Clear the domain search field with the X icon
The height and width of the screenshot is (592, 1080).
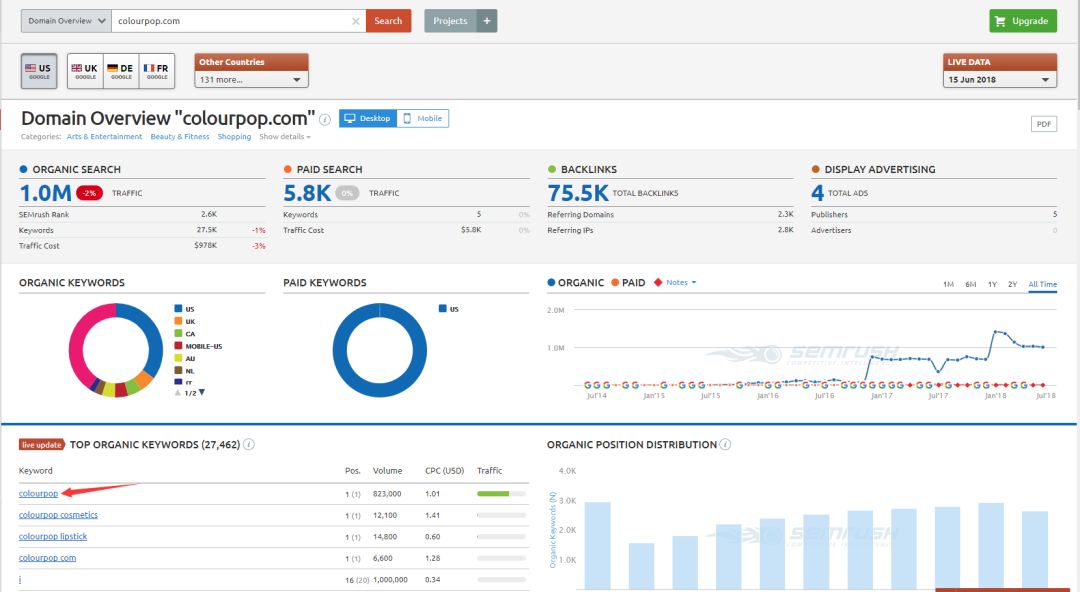click(x=355, y=21)
